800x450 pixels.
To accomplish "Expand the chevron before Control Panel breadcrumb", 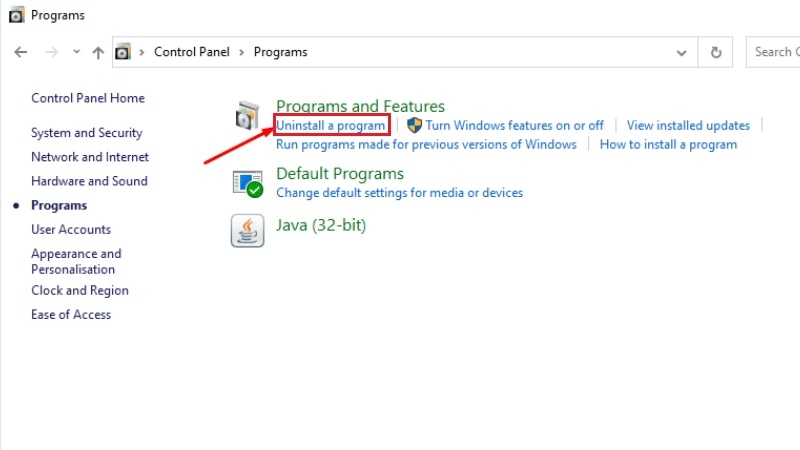I will pos(141,52).
